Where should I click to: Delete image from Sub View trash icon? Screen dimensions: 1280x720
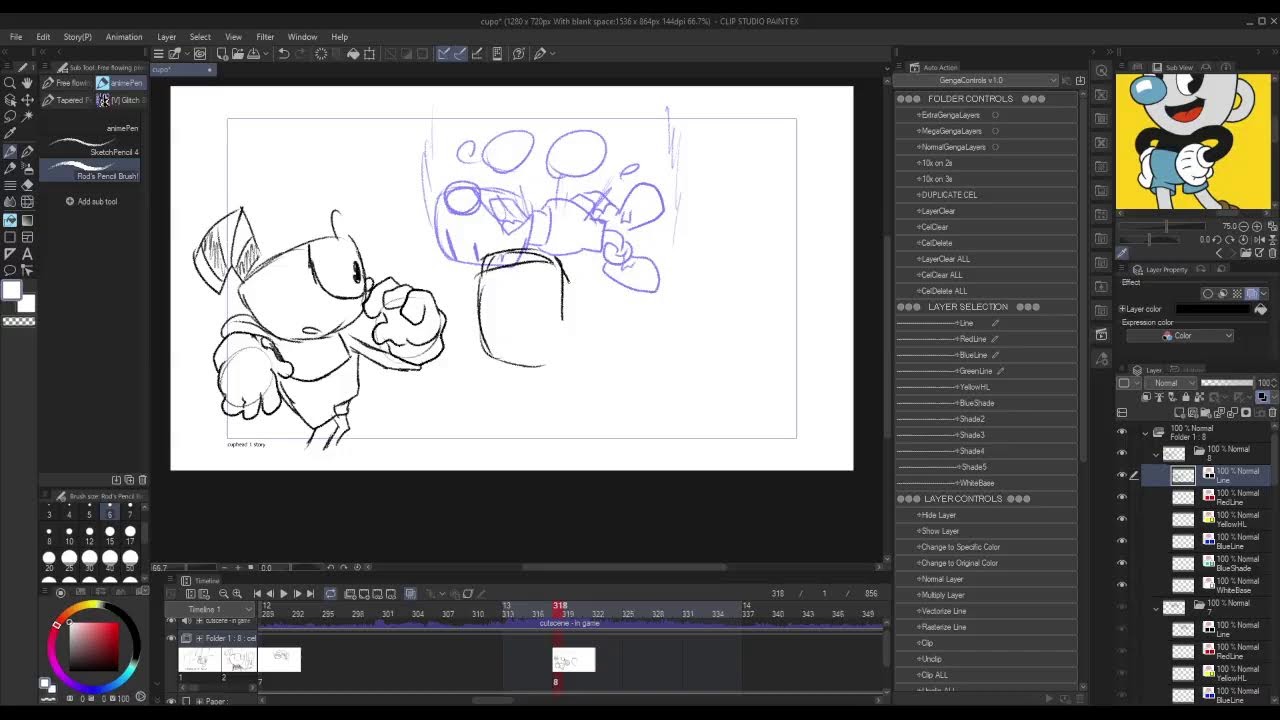click(x=1272, y=253)
